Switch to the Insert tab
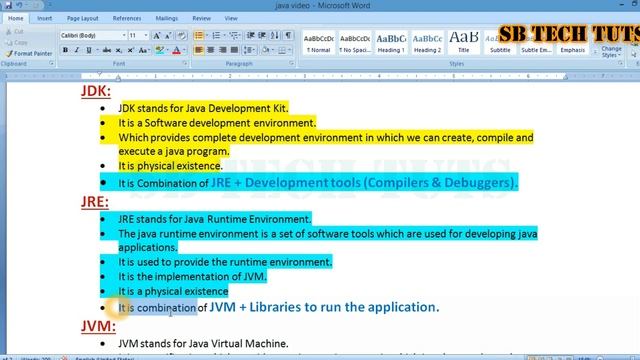 pos(44,18)
